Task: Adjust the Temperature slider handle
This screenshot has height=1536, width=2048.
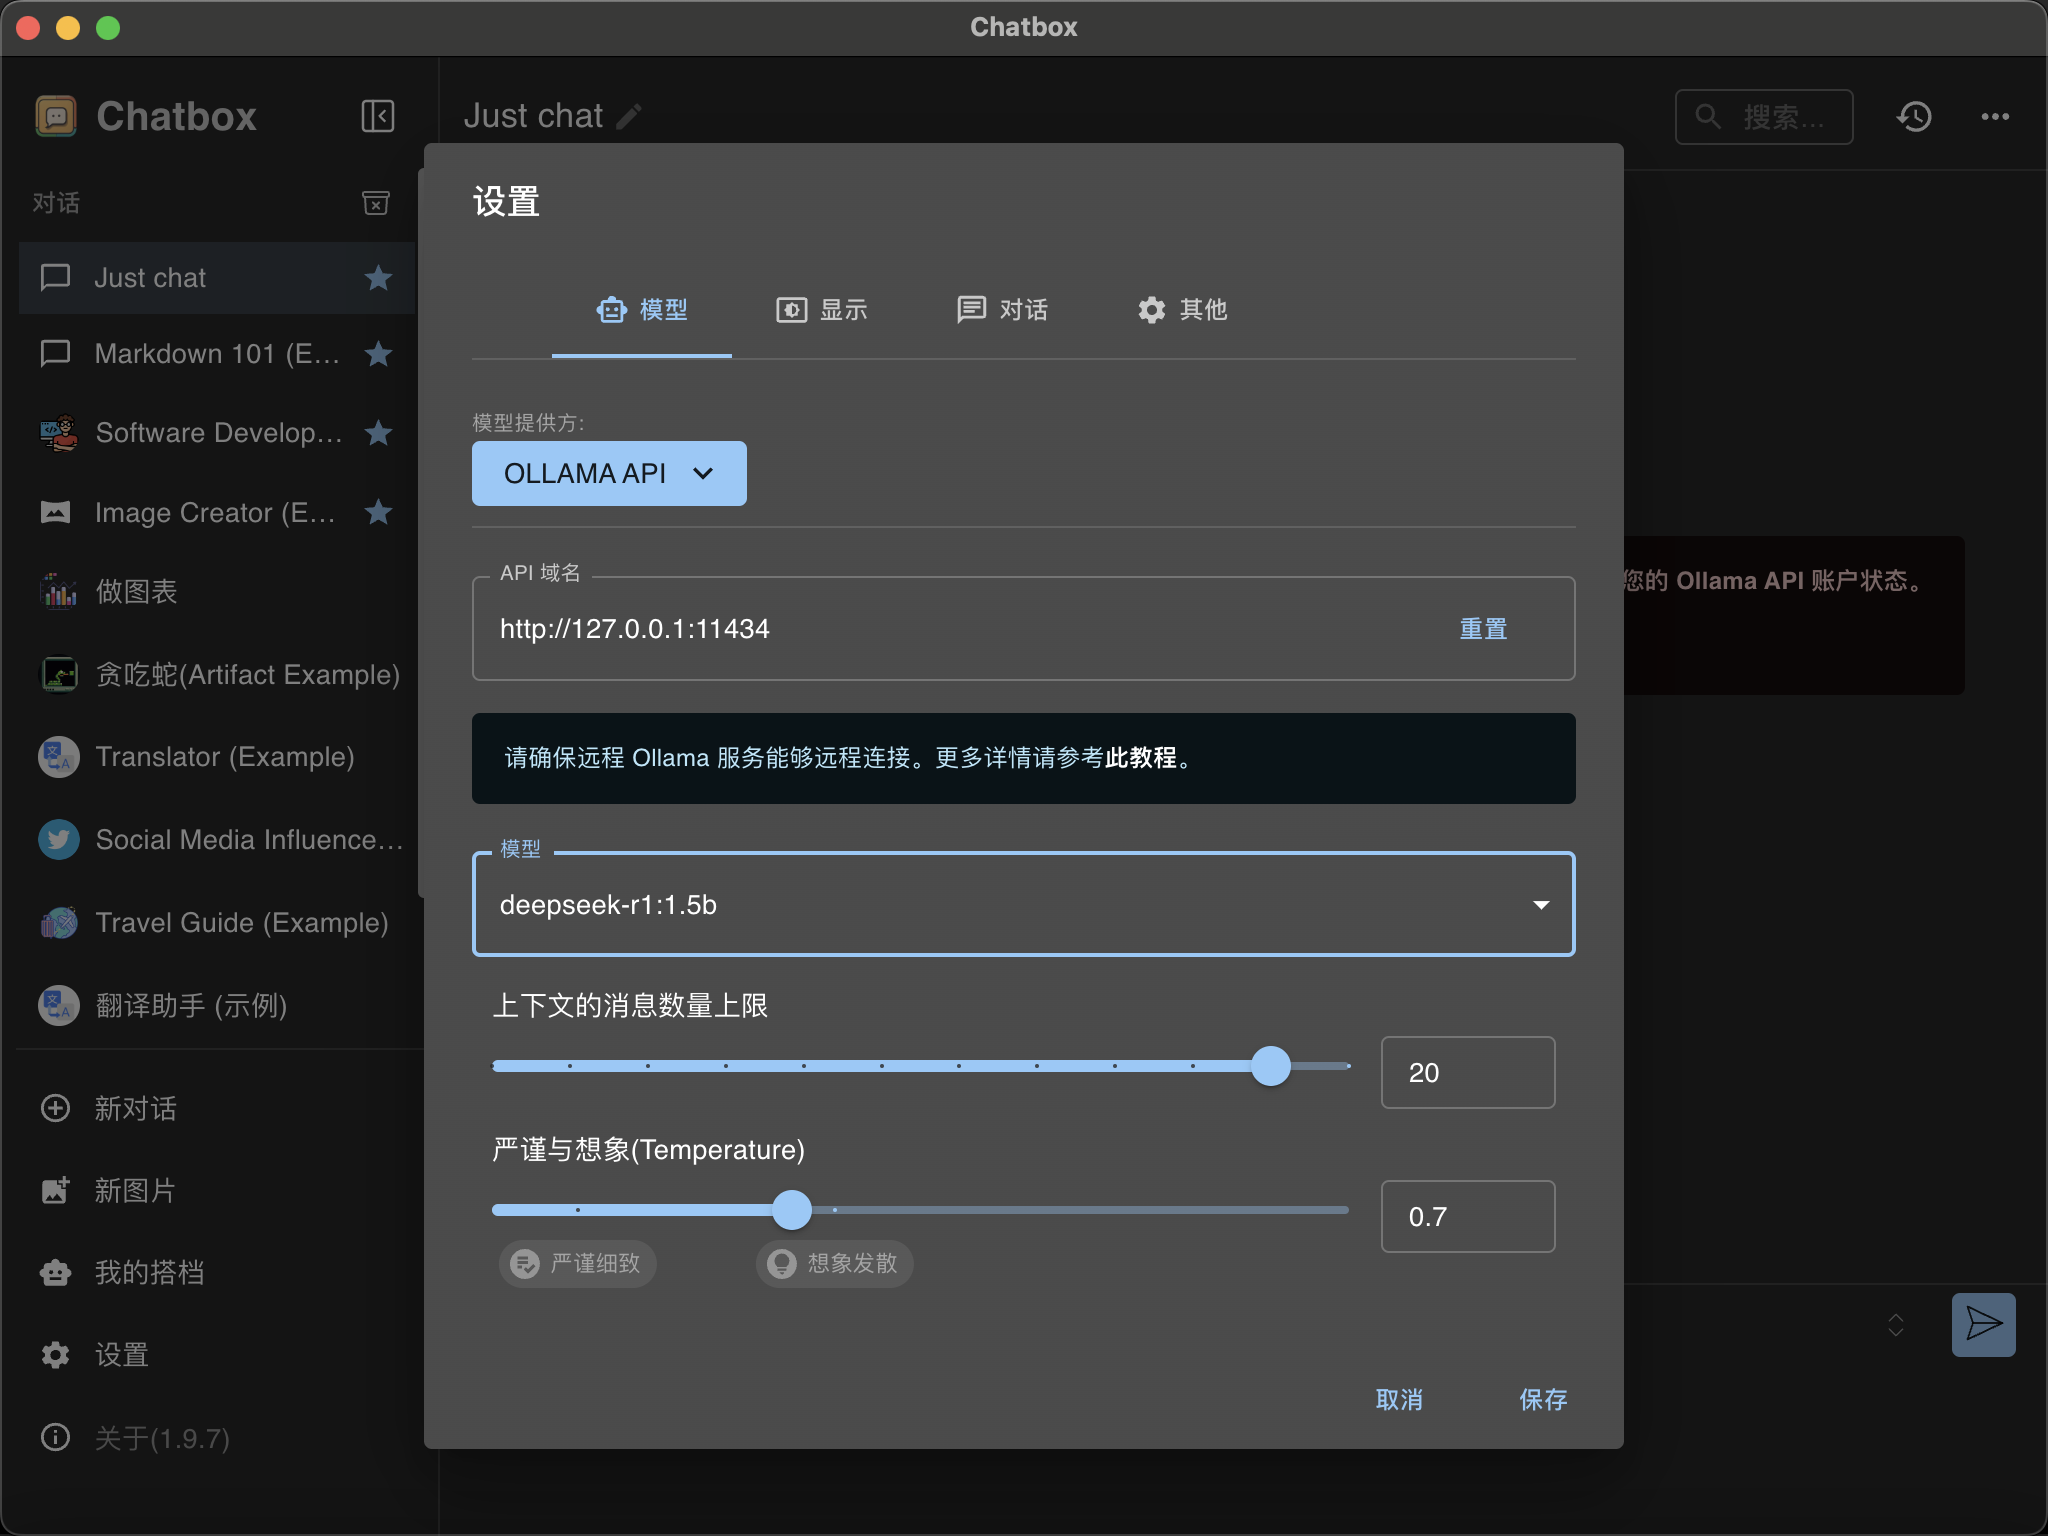Action: pyautogui.click(x=792, y=1210)
